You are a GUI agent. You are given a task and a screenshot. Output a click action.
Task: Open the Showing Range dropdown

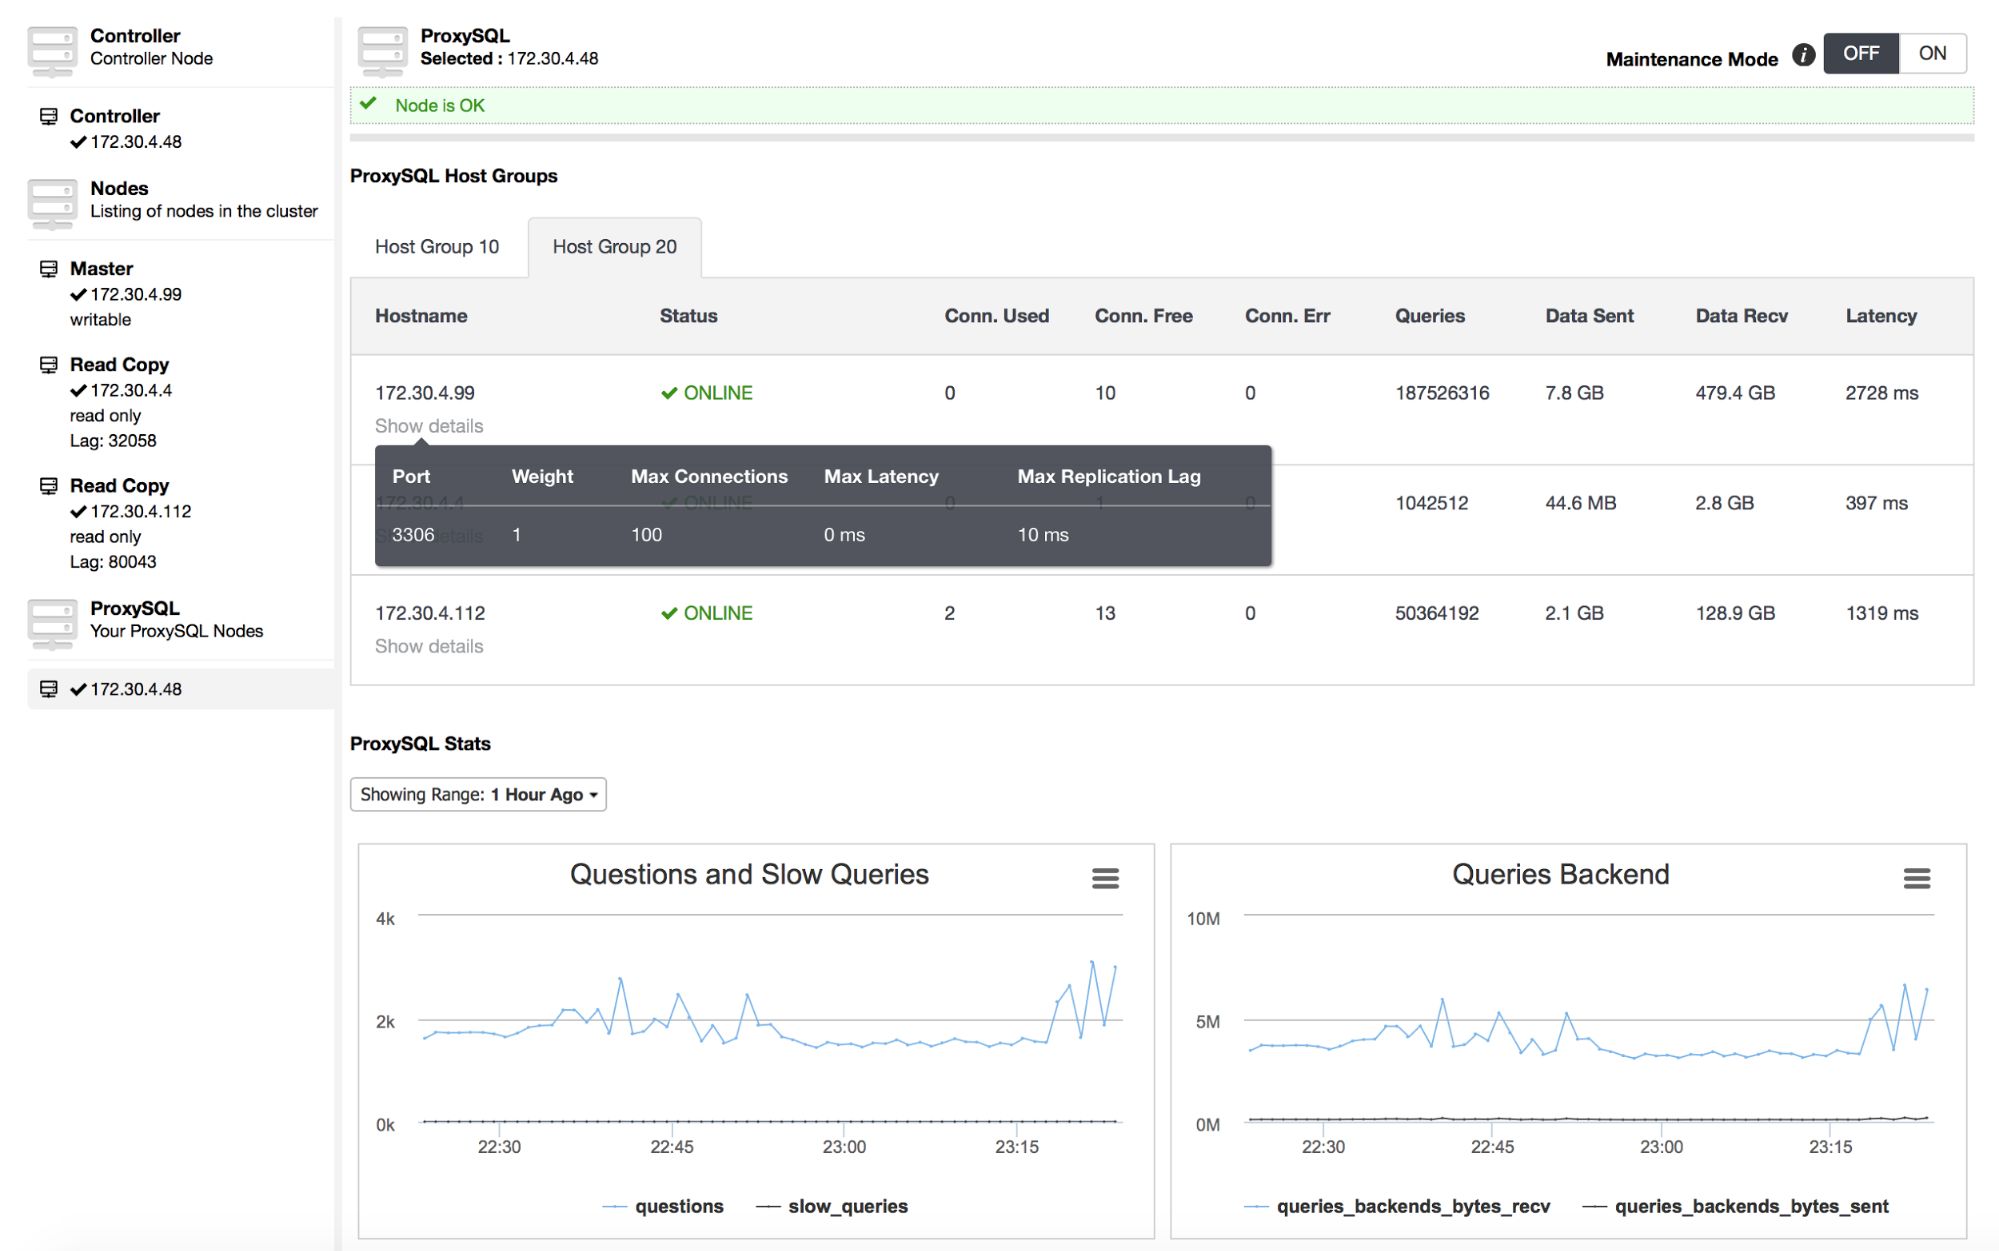478,794
